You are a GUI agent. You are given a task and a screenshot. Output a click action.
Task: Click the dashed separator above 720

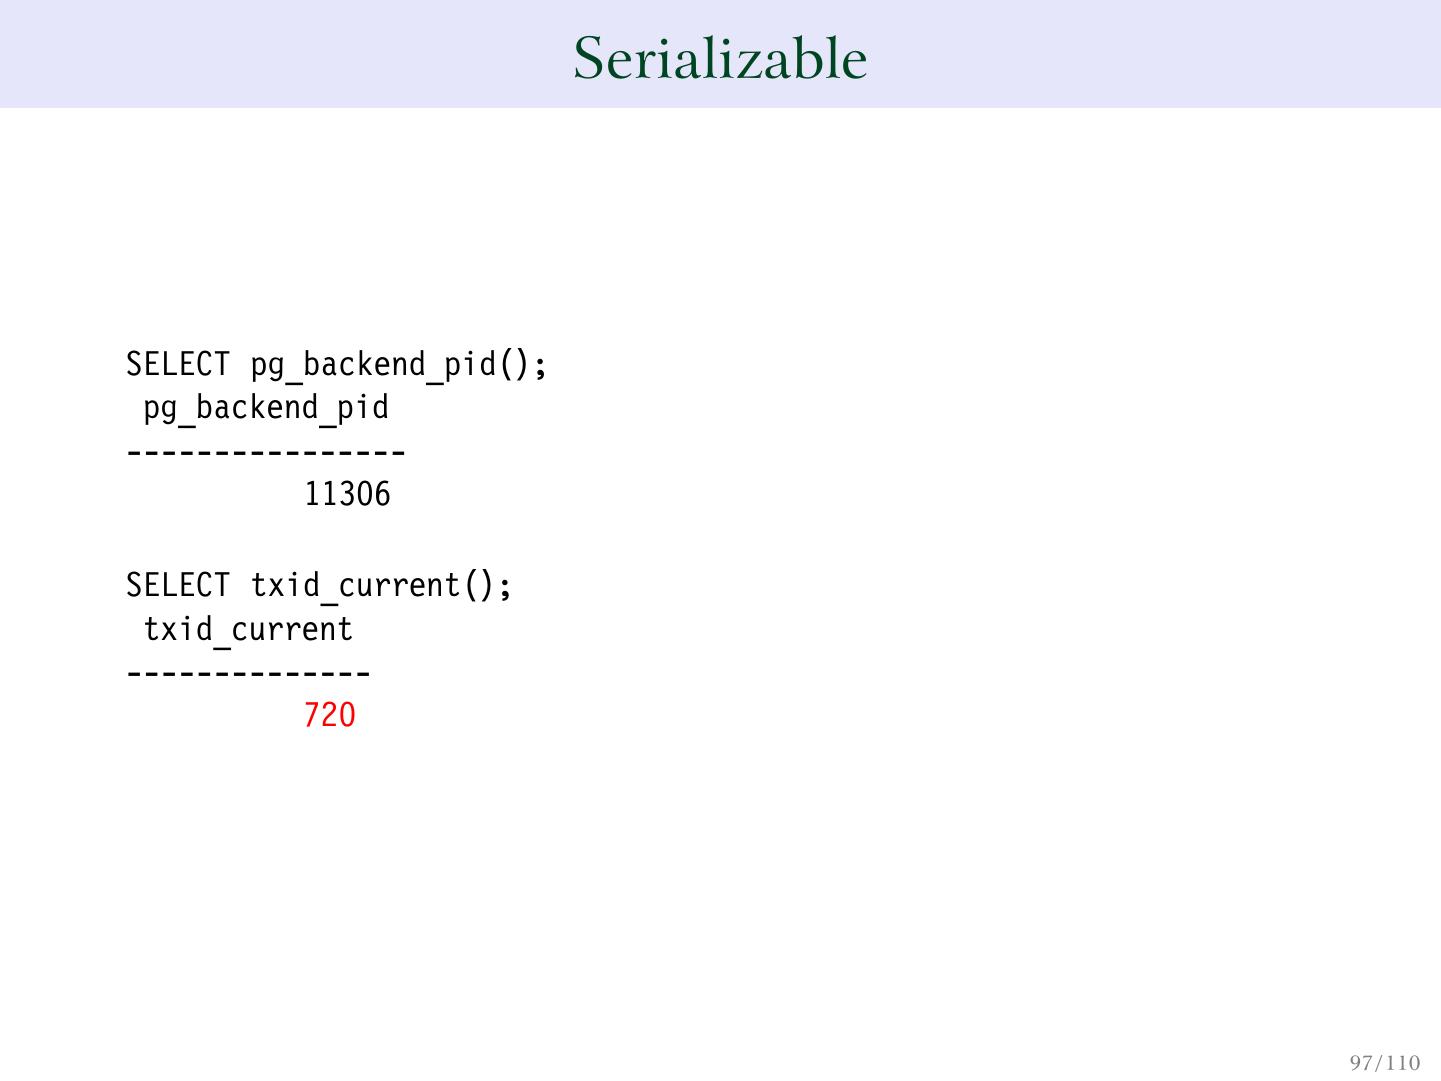click(248, 673)
